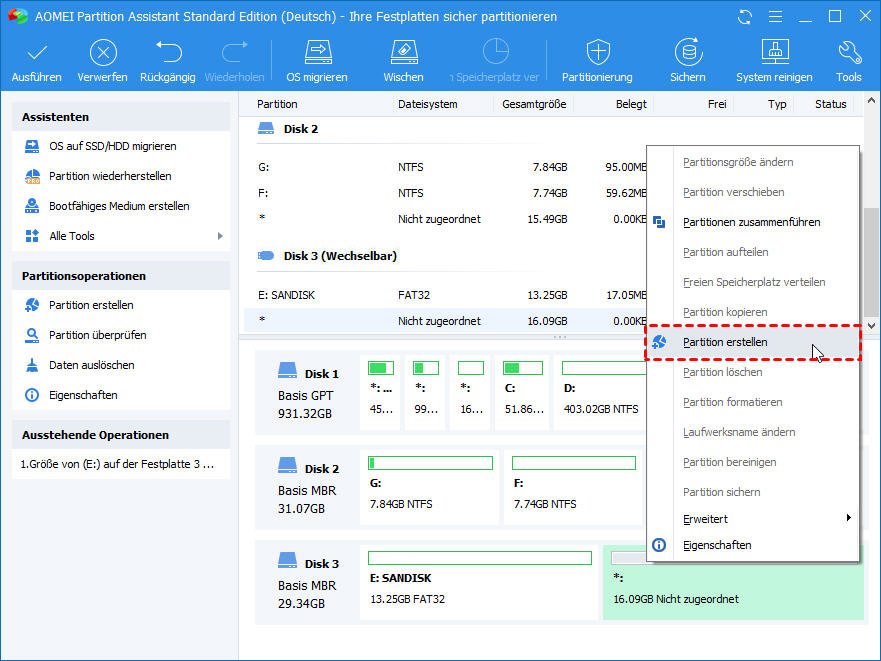Select the F: 7.74GB NTFS block
The height and width of the screenshot is (661, 881).
(573, 487)
